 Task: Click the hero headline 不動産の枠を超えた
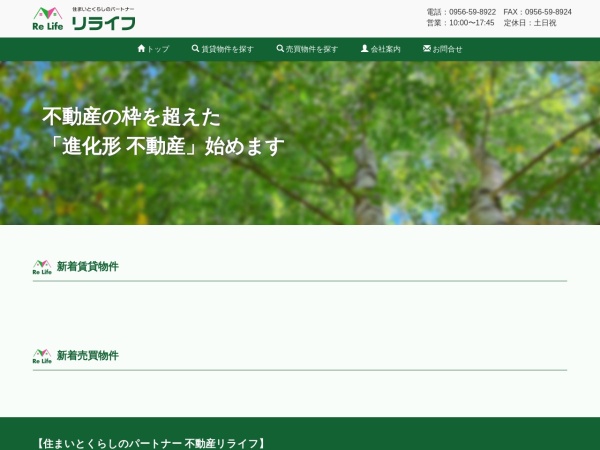(x=131, y=117)
